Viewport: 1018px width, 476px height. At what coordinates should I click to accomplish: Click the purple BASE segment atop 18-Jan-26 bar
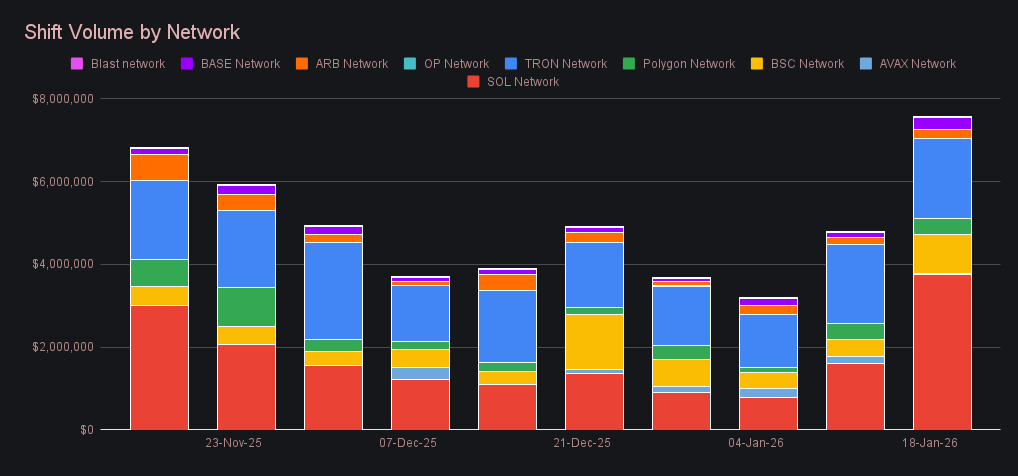[x=942, y=123]
